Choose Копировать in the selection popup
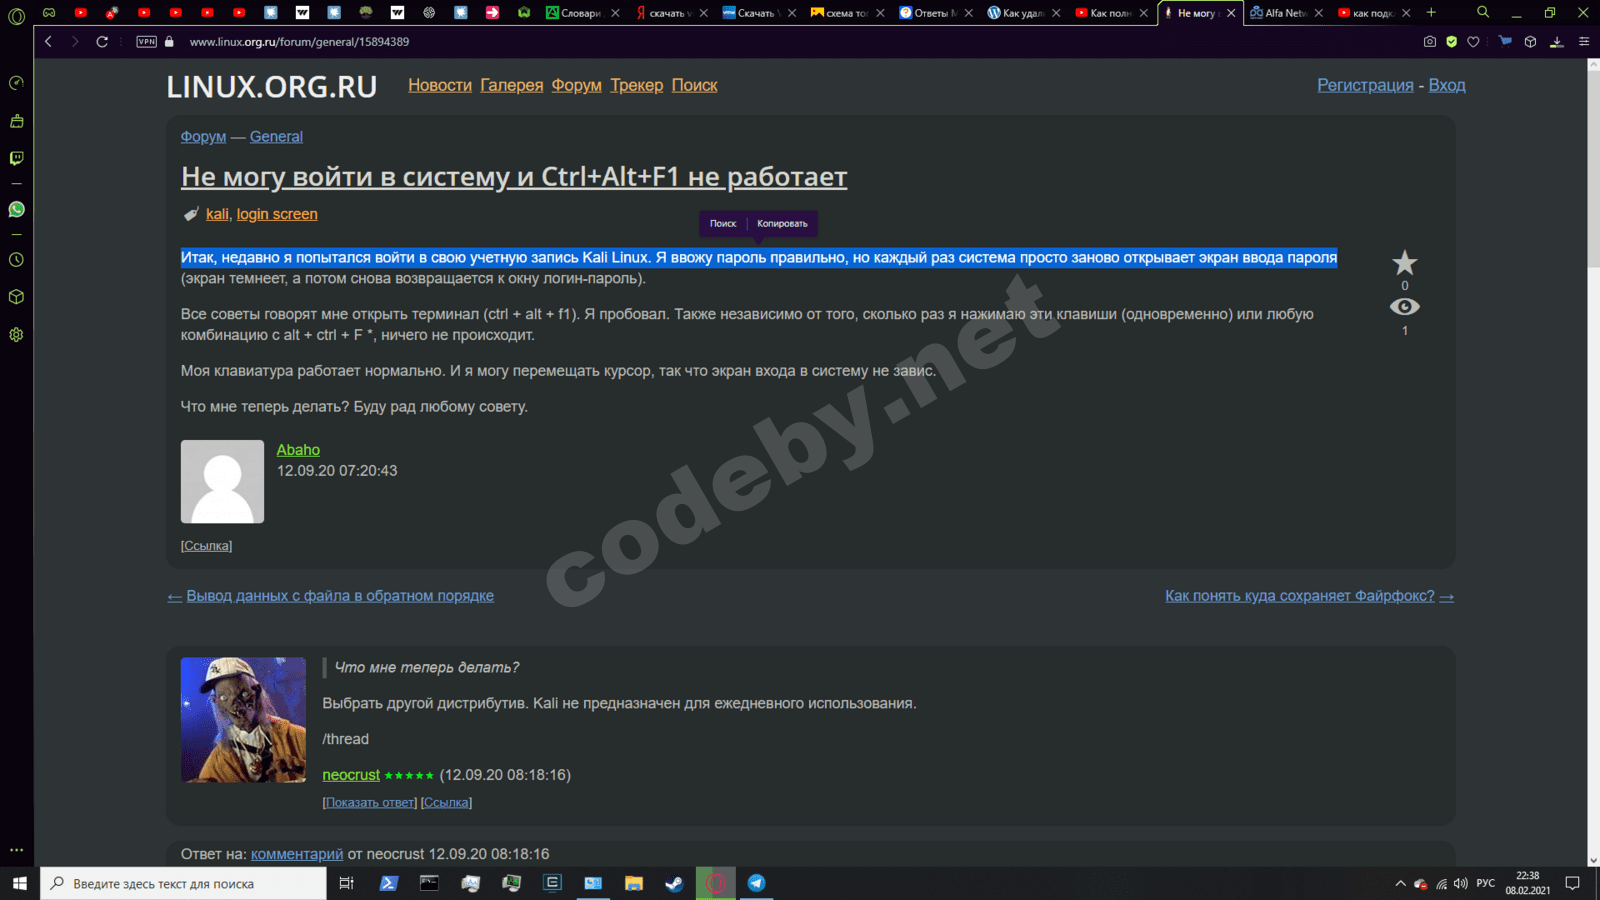The image size is (1600, 900). coord(782,223)
